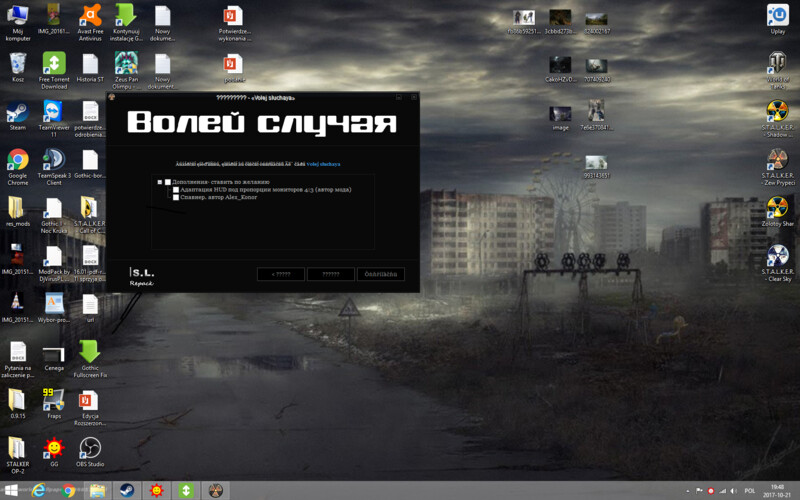The height and width of the screenshot is (500, 800).
Task: Click the Fraps desktop icon
Action: (x=53, y=401)
